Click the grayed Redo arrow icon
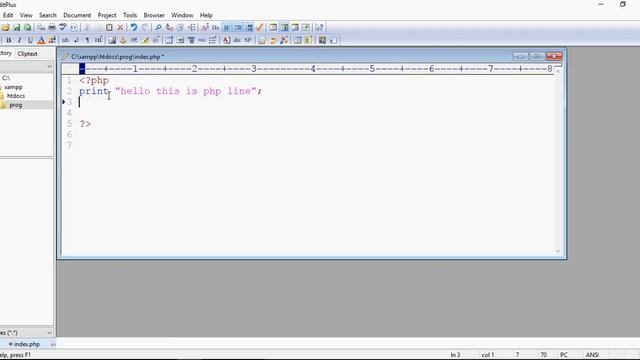Image resolution: width=640 pixels, height=360 pixels. [145, 27]
